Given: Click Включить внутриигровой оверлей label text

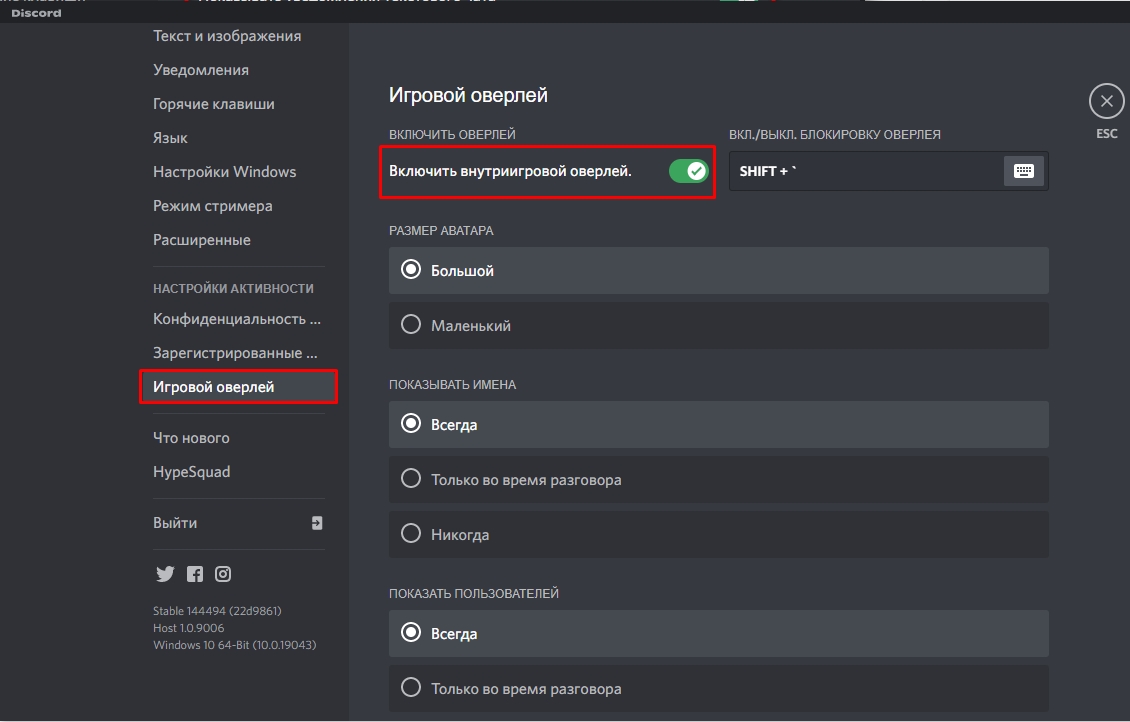Looking at the screenshot, I should pos(510,171).
